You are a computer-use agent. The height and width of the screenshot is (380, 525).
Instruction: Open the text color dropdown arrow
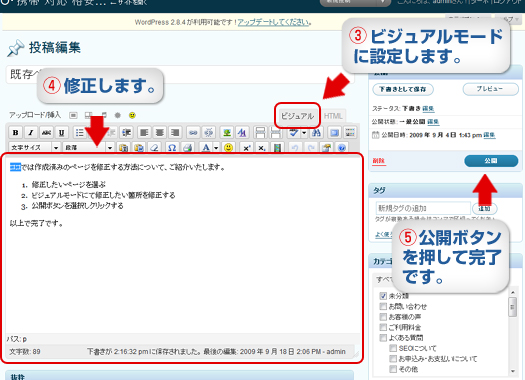(x=216, y=148)
